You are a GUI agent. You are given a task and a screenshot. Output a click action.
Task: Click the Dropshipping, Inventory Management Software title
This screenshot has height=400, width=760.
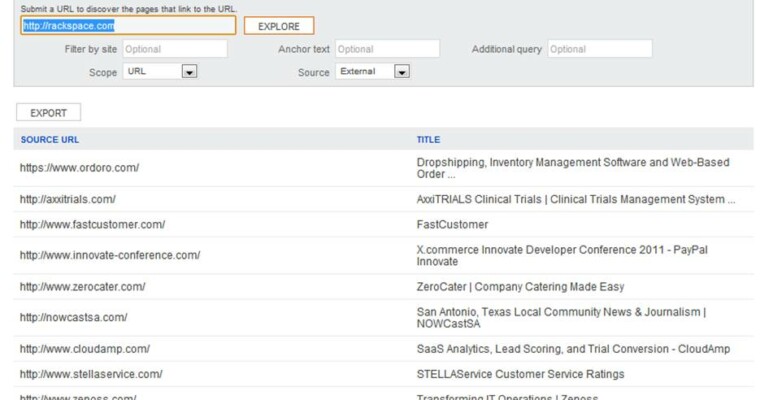click(573, 168)
